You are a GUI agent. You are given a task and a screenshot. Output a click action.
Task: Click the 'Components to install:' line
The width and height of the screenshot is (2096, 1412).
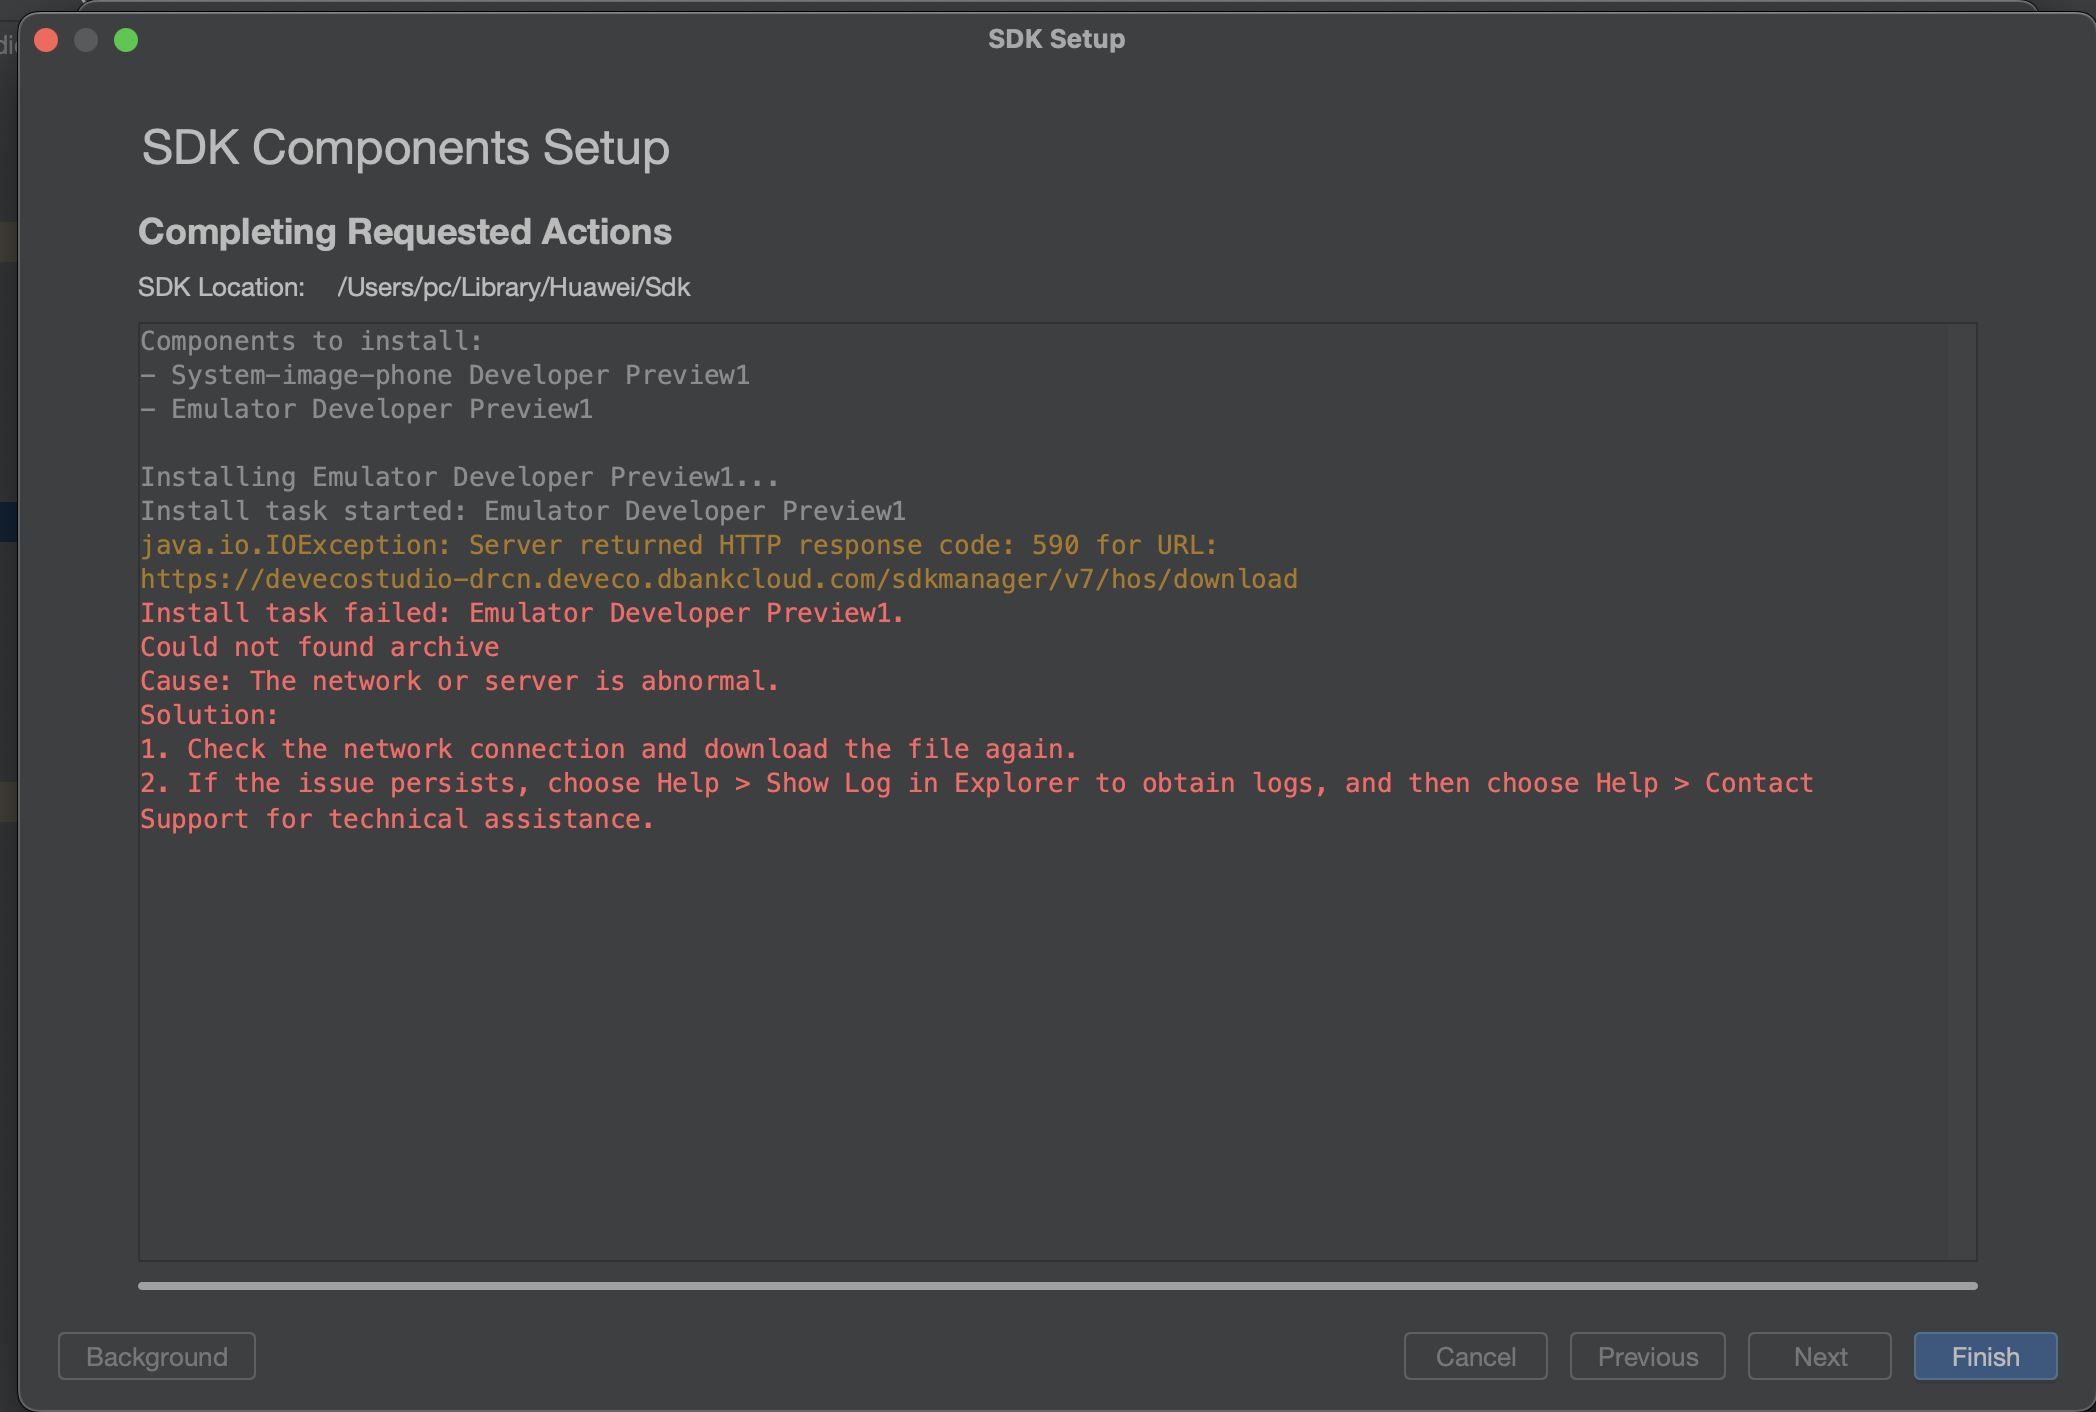pyautogui.click(x=311, y=341)
